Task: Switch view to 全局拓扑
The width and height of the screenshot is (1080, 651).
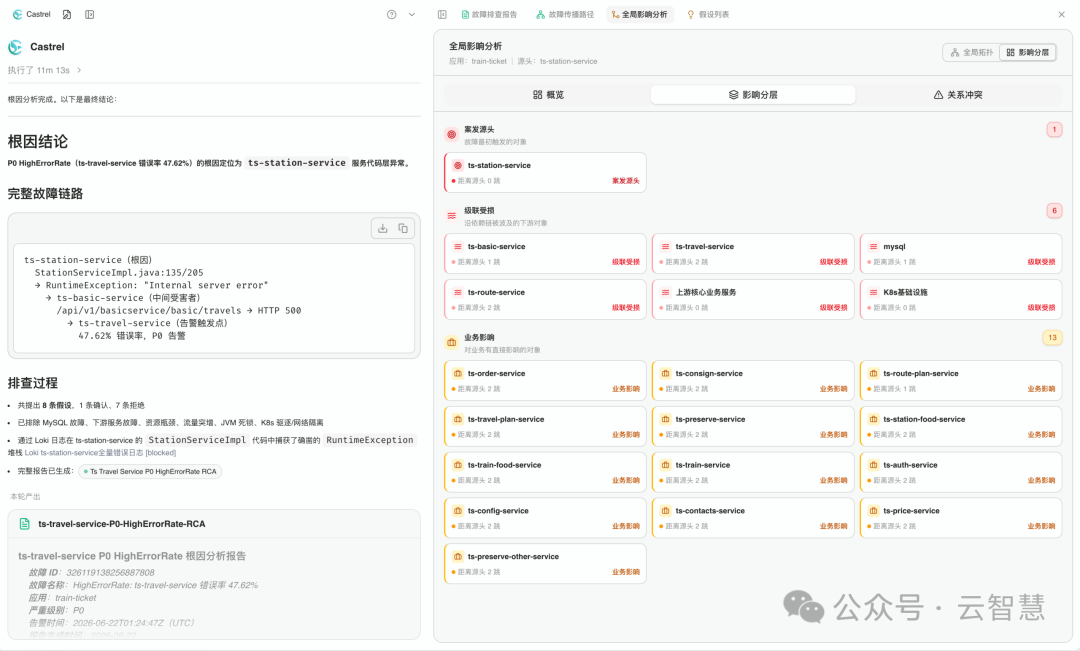Action: coord(971,52)
